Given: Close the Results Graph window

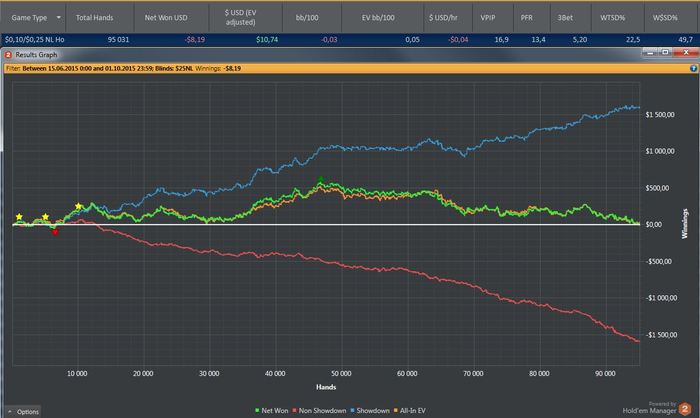Looking at the screenshot, I should point(686,53).
